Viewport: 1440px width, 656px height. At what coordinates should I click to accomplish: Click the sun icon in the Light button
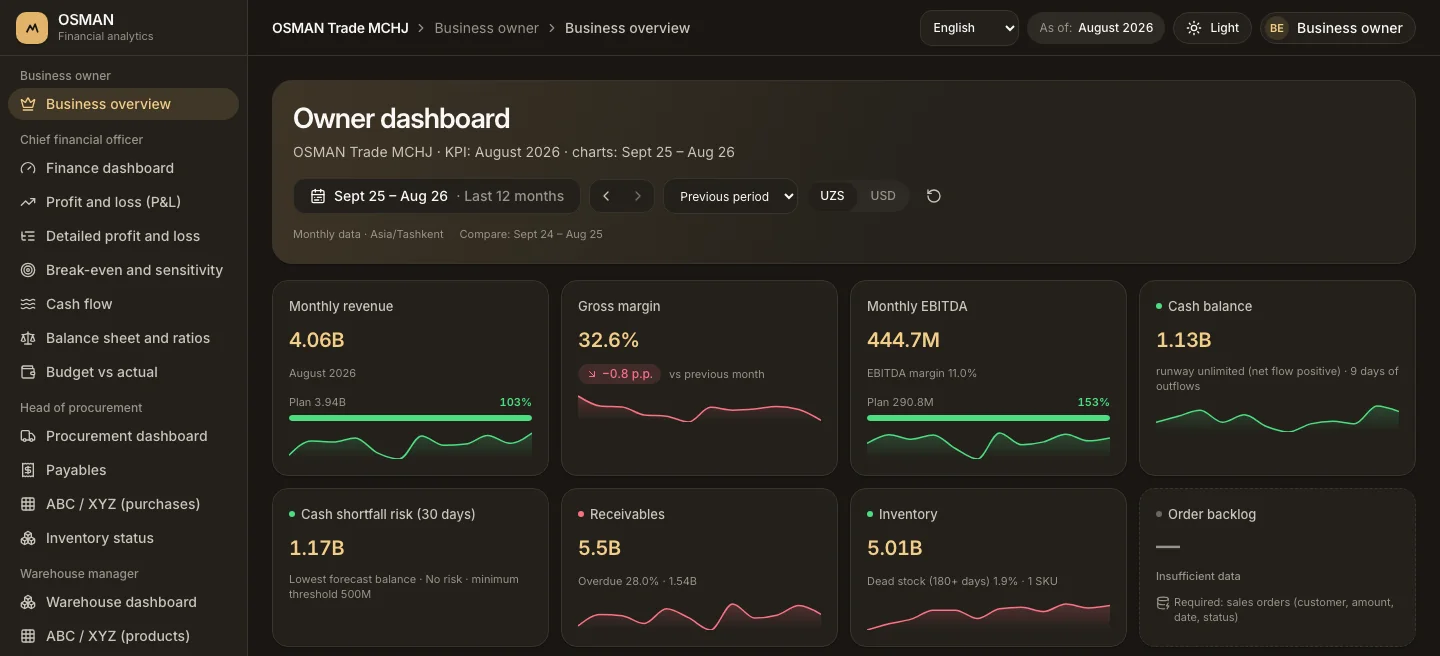(1194, 28)
